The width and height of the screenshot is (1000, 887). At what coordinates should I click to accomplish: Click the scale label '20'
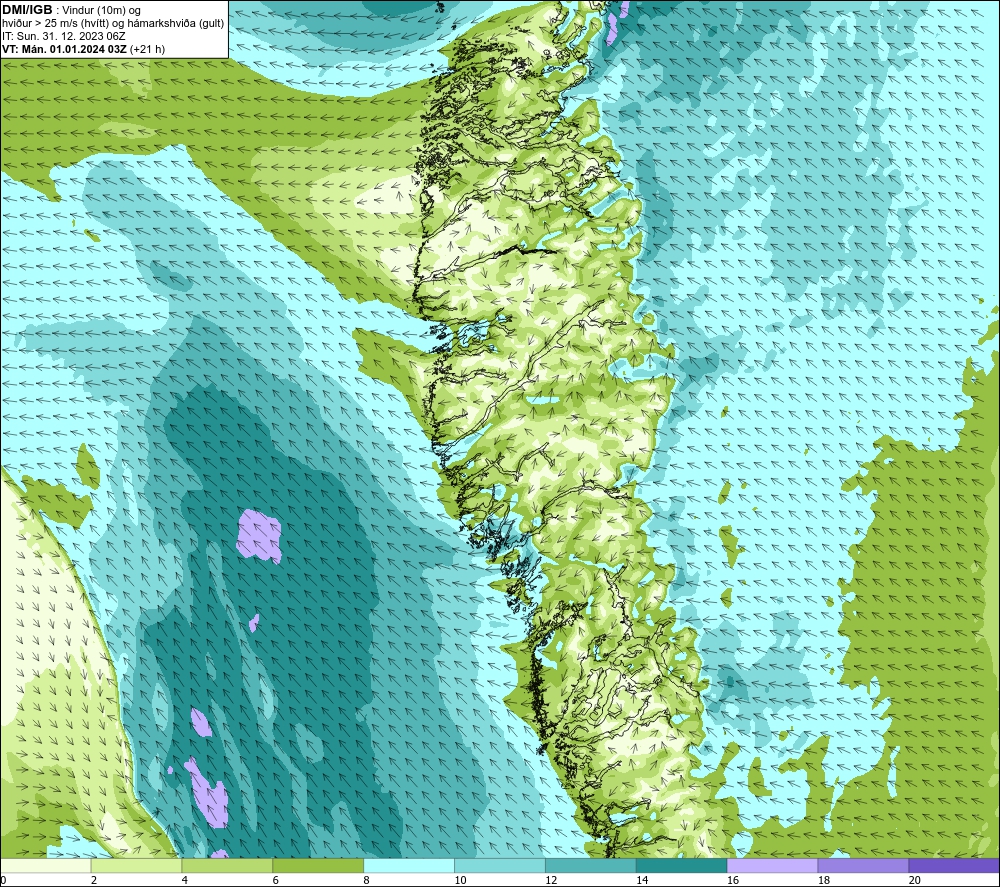pyautogui.click(x=915, y=880)
